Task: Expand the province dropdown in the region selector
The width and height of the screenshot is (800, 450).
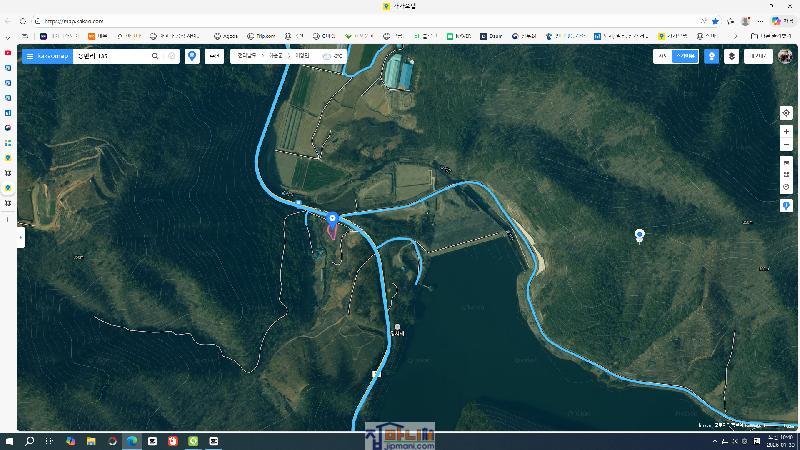Action: [248, 56]
